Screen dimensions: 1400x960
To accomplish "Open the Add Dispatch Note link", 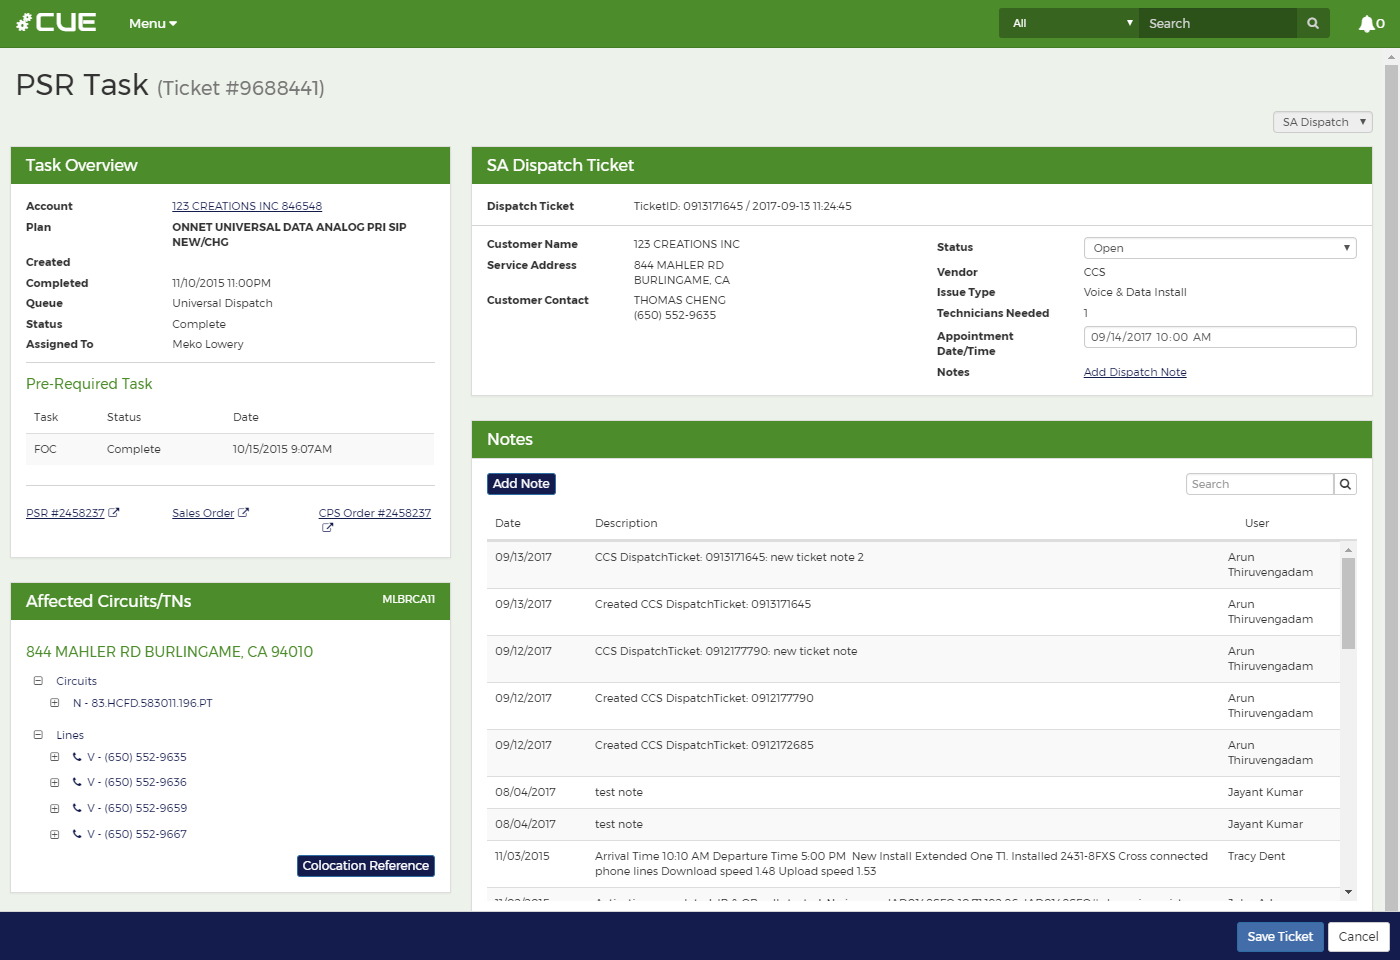I will (x=1135, y=372).
